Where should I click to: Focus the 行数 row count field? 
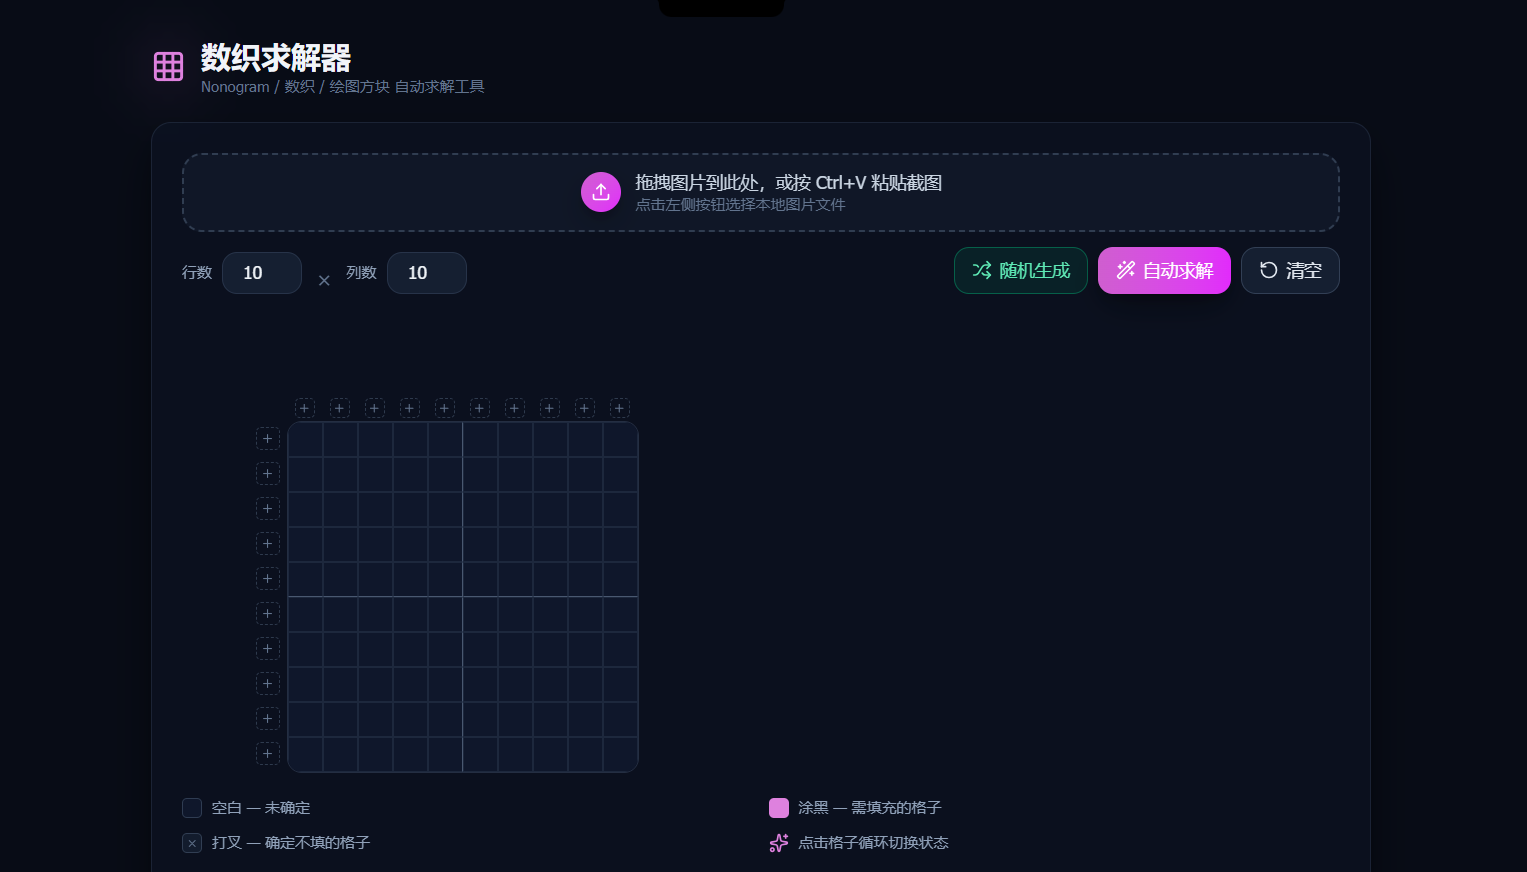pos(262,273)
